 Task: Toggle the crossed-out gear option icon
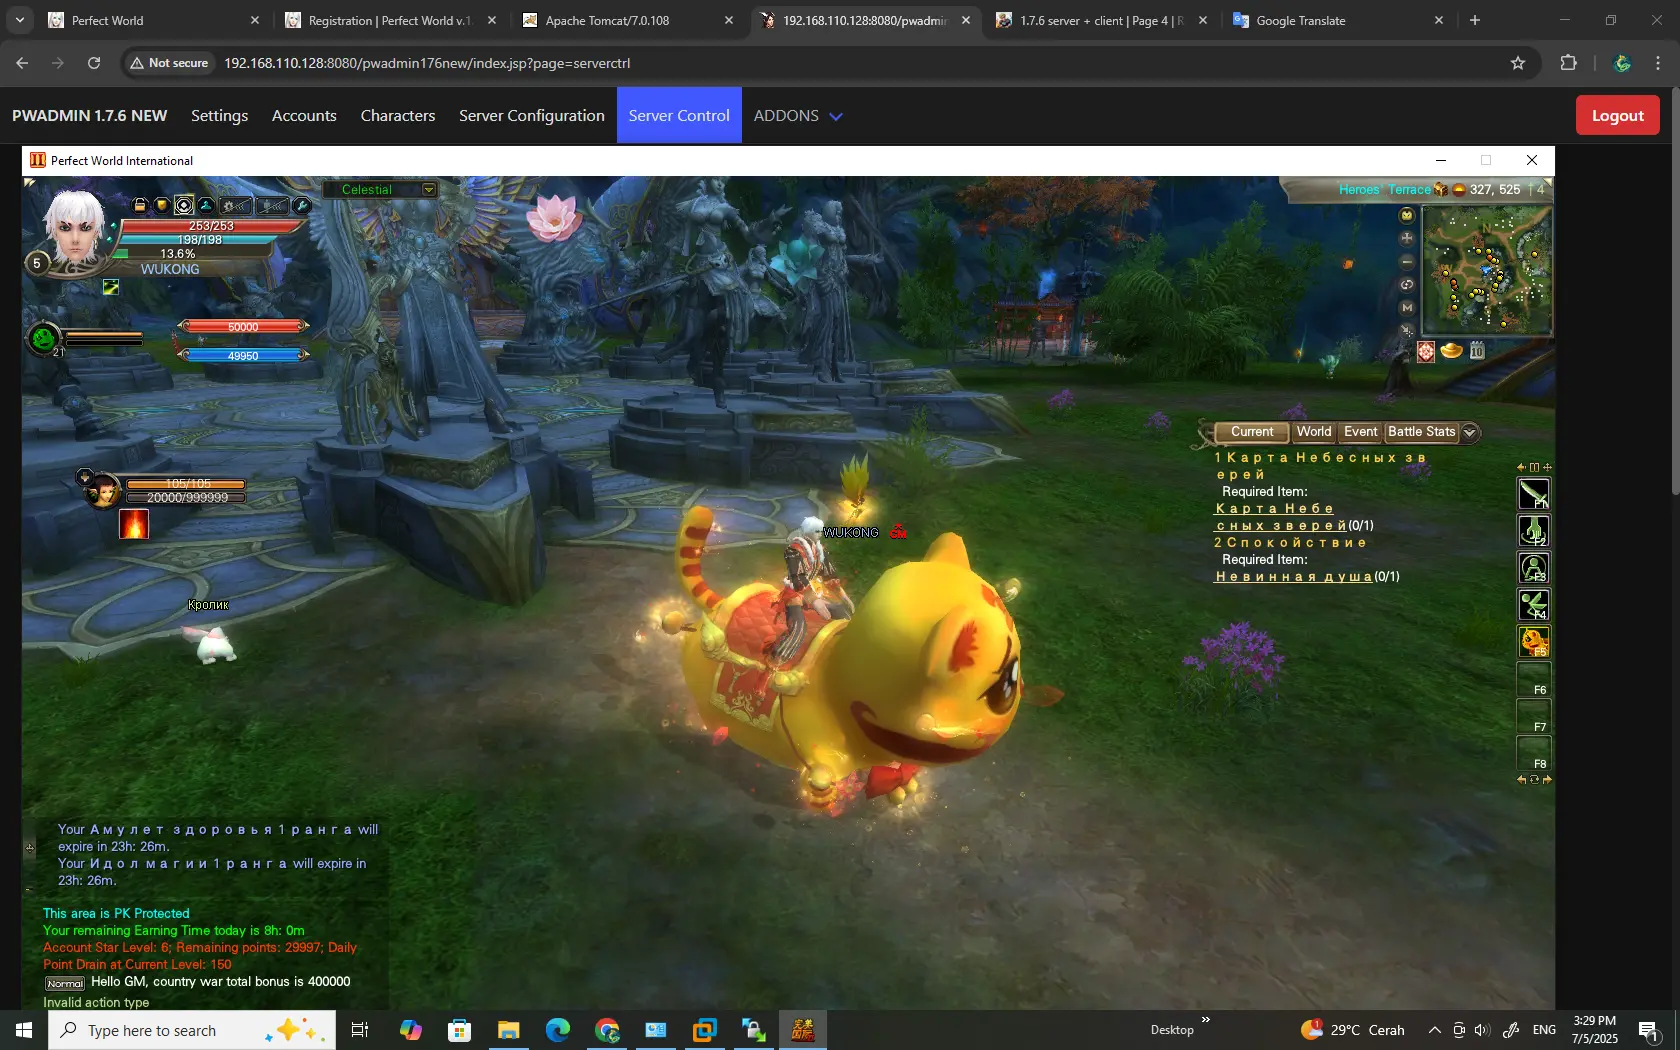tap(236, 205)
